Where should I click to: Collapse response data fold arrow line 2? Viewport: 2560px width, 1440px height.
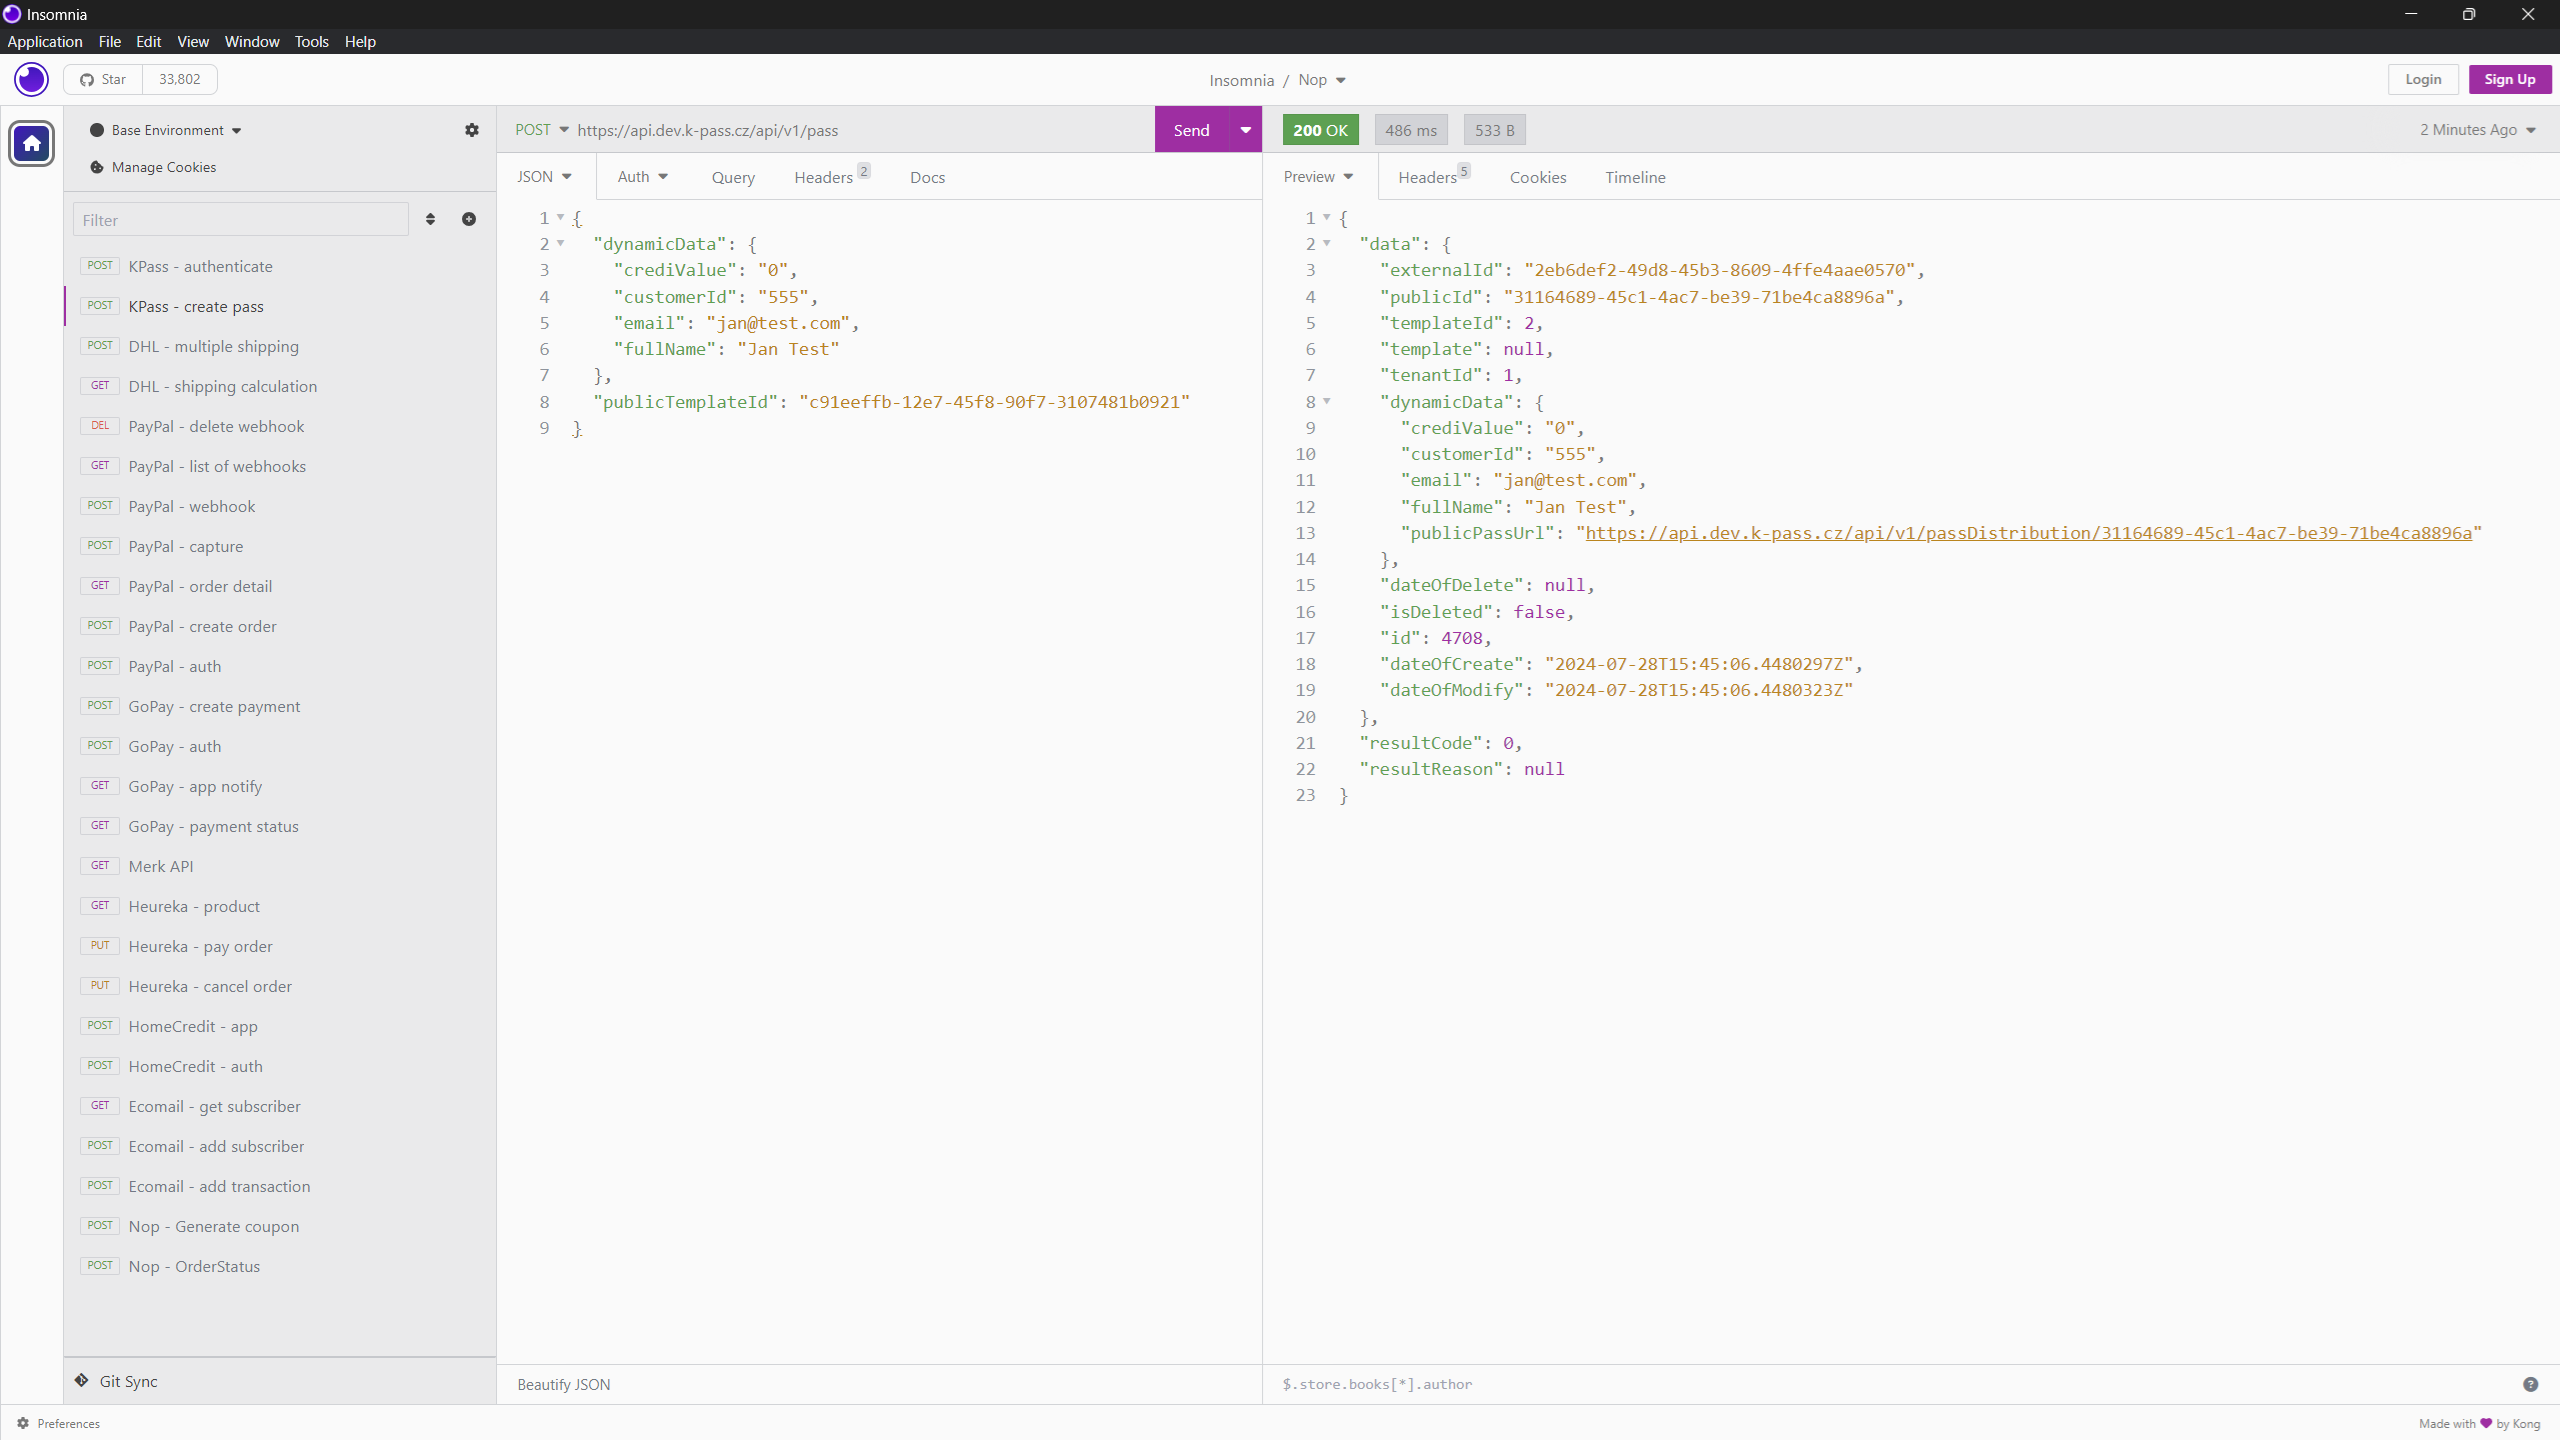click(x=1327, y=243)
